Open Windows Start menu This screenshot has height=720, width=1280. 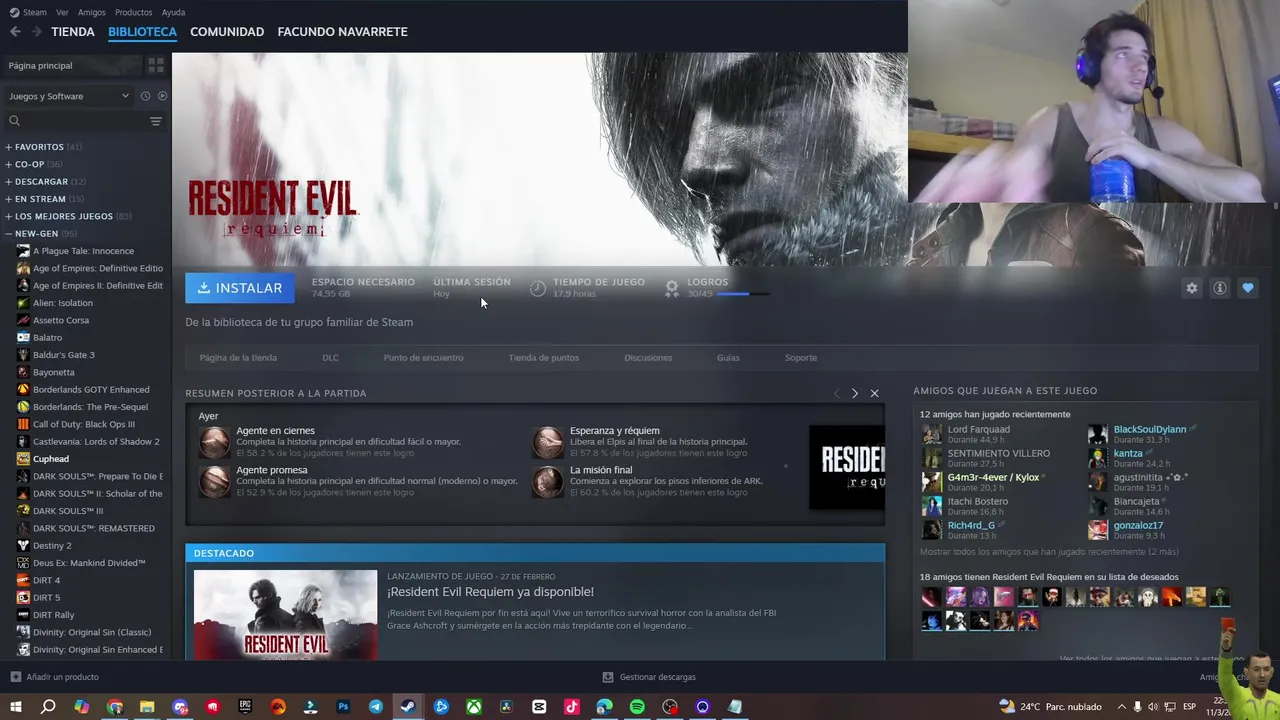(x=15, y=707)
